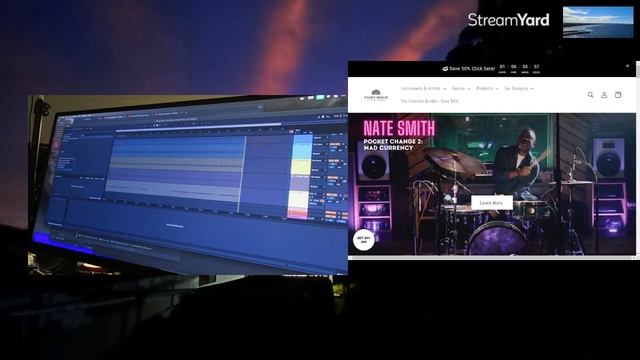The width and height of the screenshot is (640, 360).
Task: Click the Nate Smith hero headline
Action: click(x=399, y=128)
